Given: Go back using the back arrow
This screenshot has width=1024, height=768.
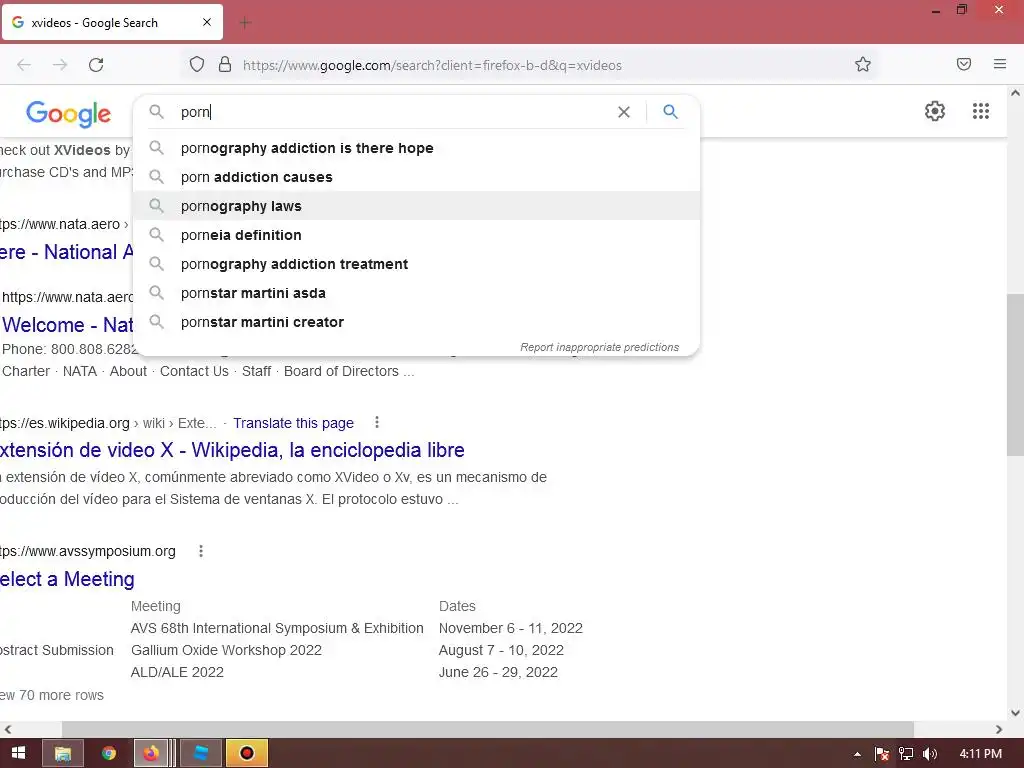Looking at the screenshot, I should click(x=24, y=65).
